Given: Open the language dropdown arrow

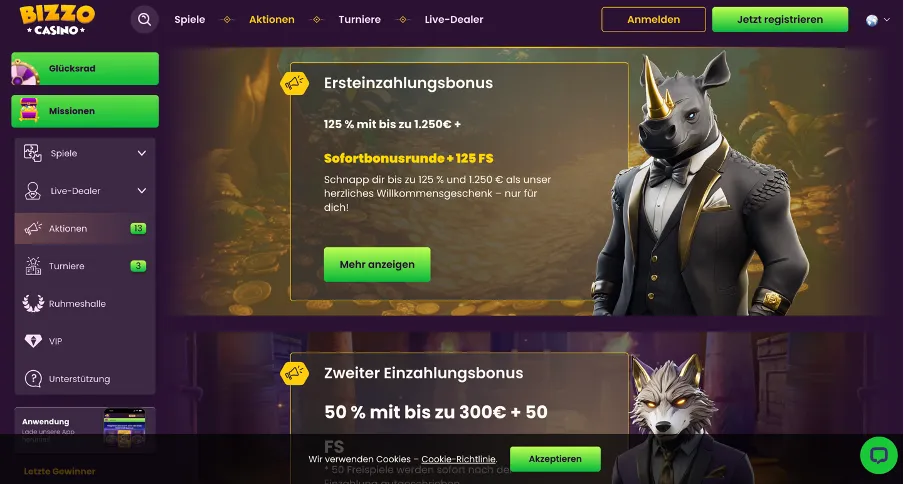Looking at the screenshot, I should 887,20.
